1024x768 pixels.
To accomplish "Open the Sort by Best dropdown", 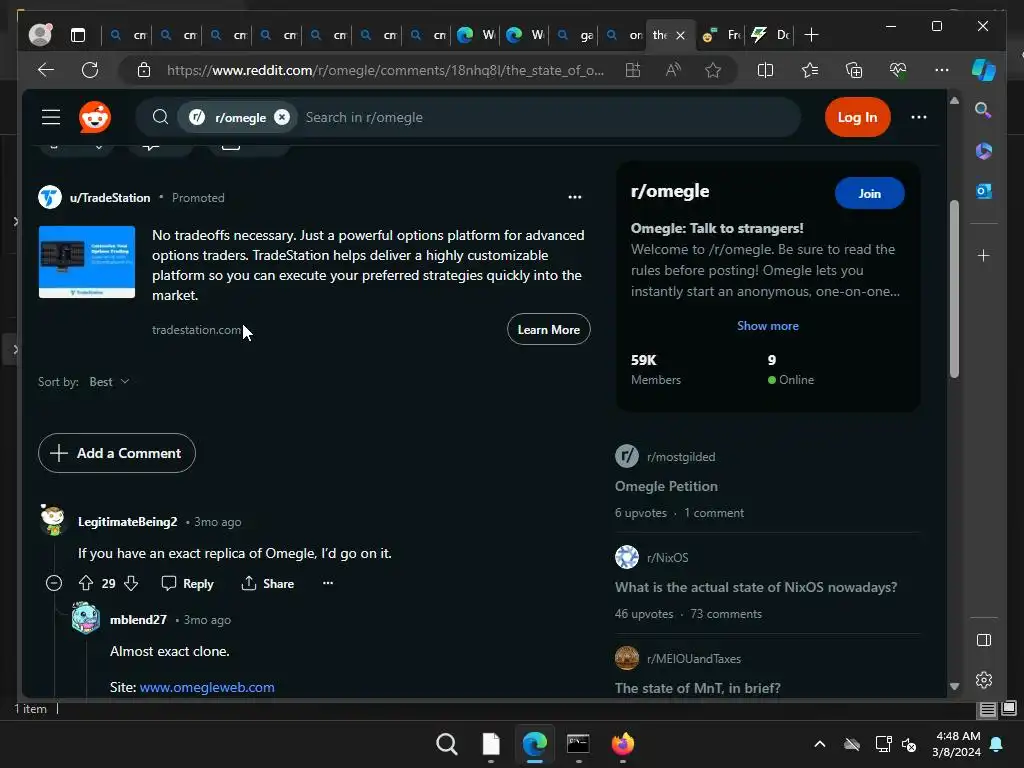I will click(x=109, y=381).
